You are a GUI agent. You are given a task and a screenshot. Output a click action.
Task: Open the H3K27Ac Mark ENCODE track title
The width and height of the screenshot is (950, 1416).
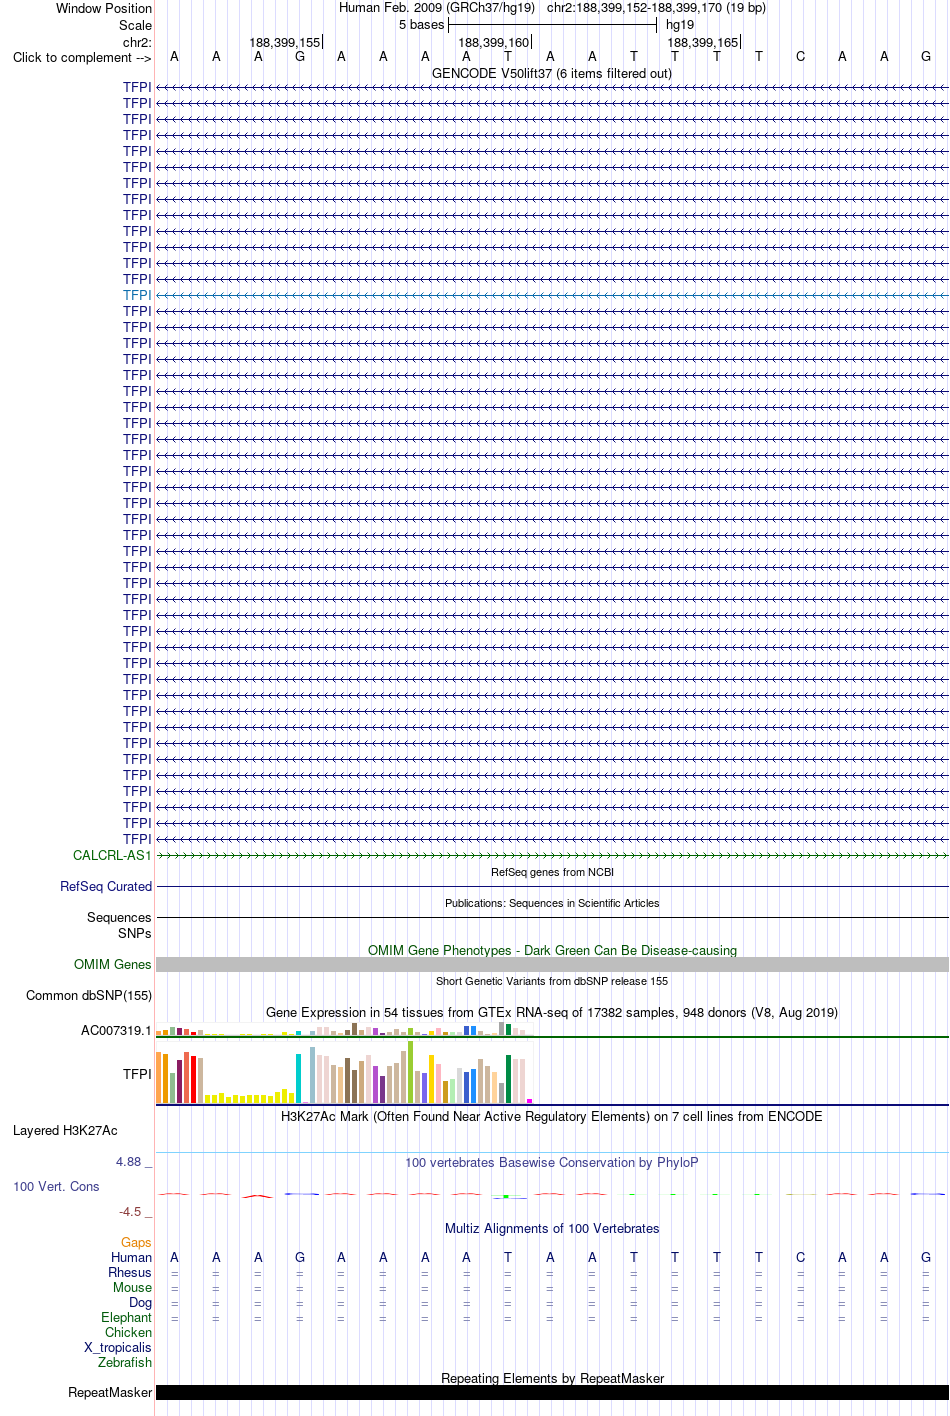[552, 1116]
